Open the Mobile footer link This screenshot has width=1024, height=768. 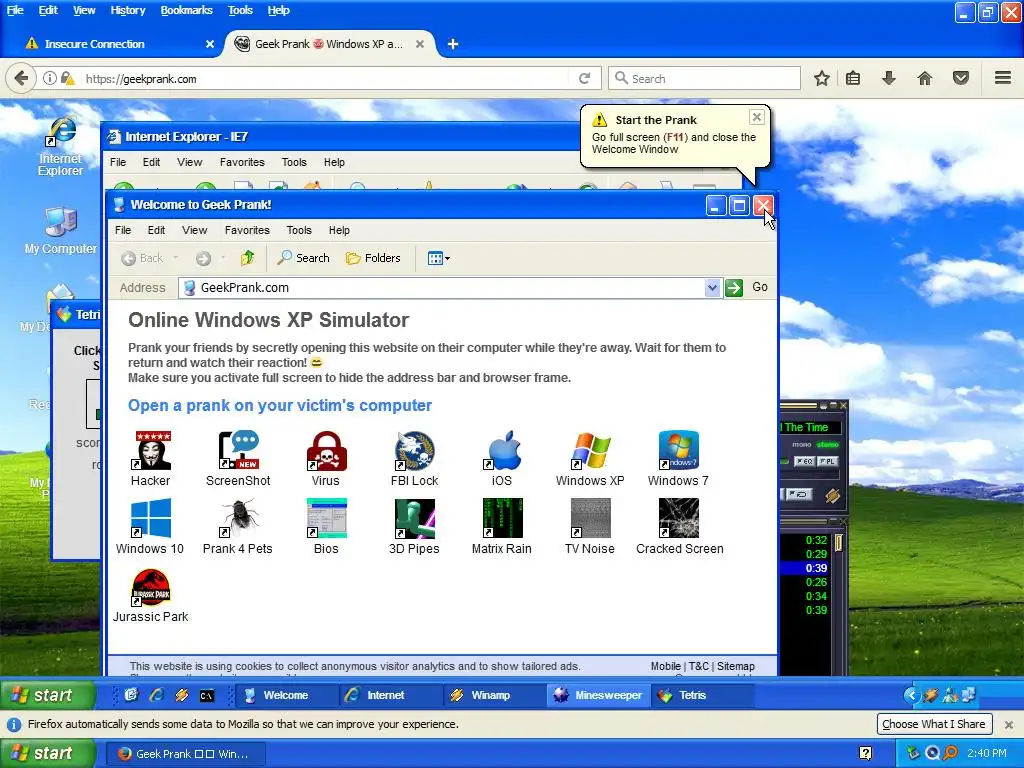point(665,666)
